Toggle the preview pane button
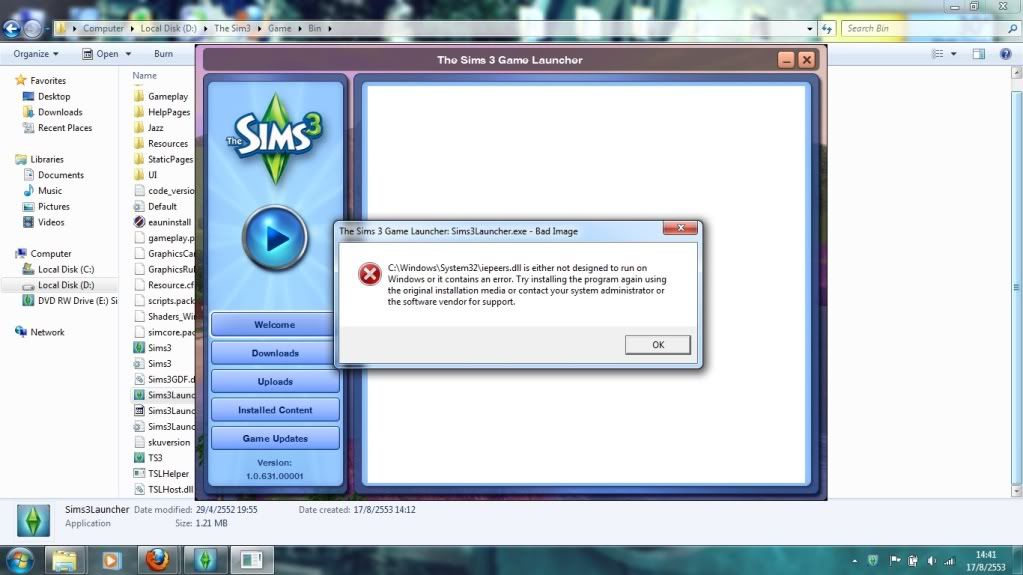1023x575 pixels. point(978,54)
